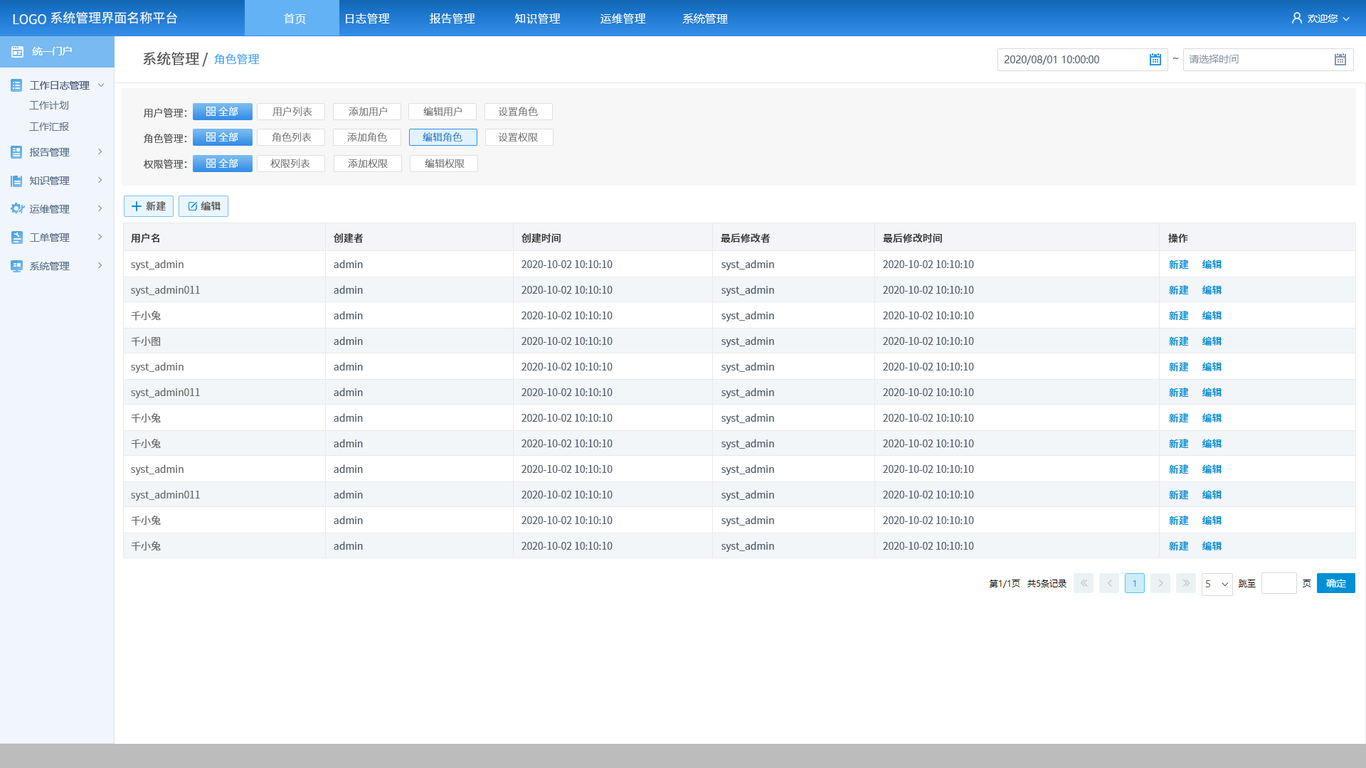Click the 编辑 button above the table
1366x768 pixels.
point(204,206)
